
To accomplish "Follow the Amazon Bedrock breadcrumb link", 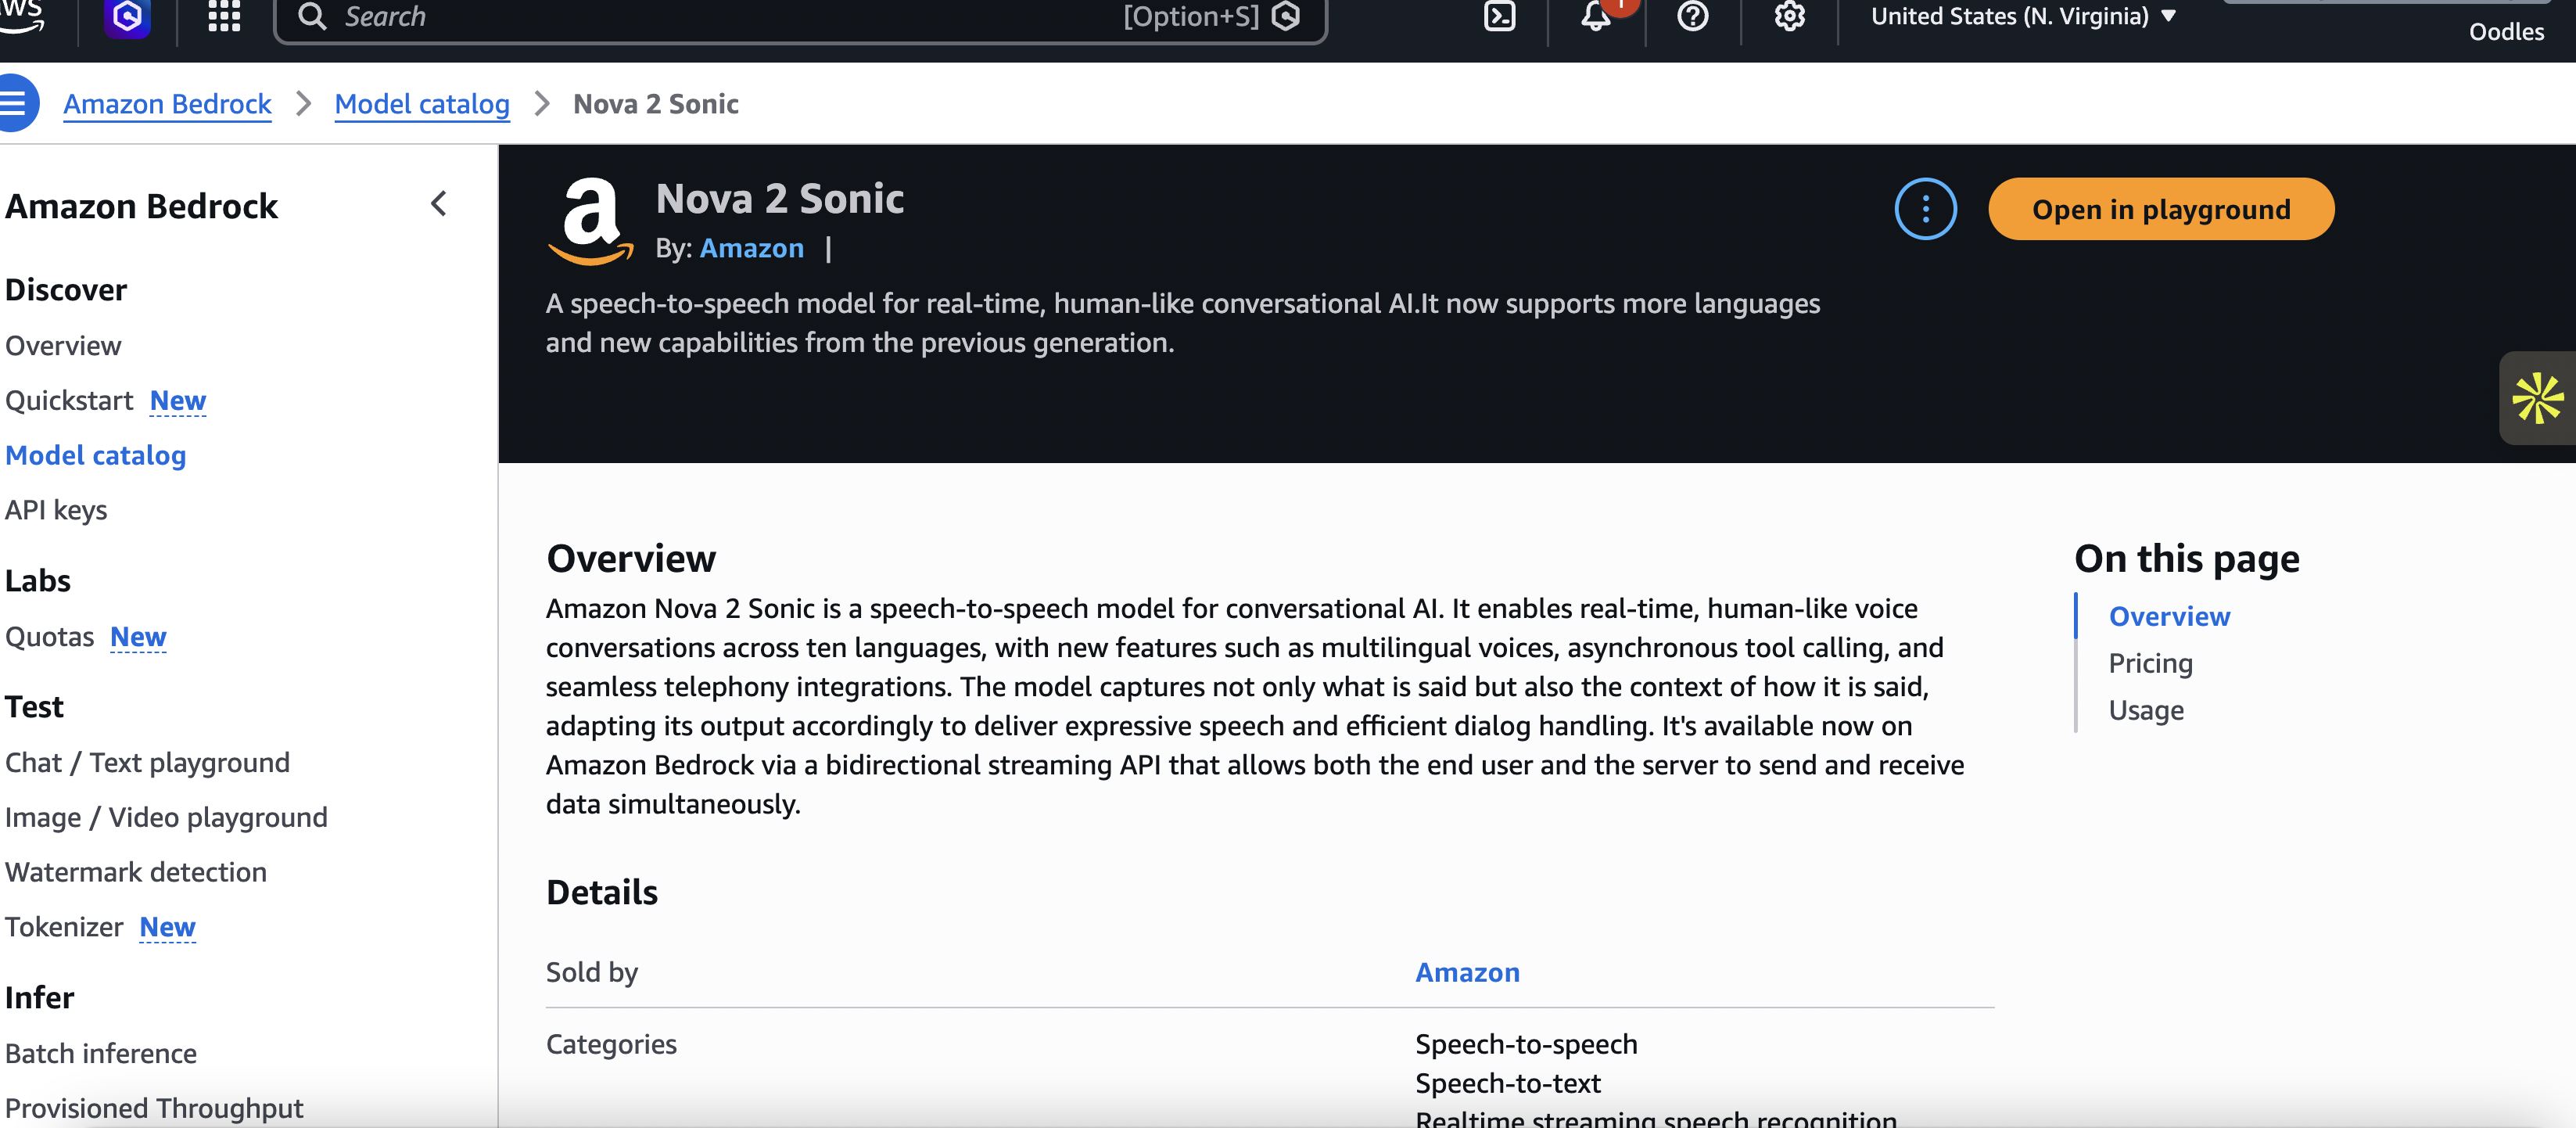I will 167,104.
